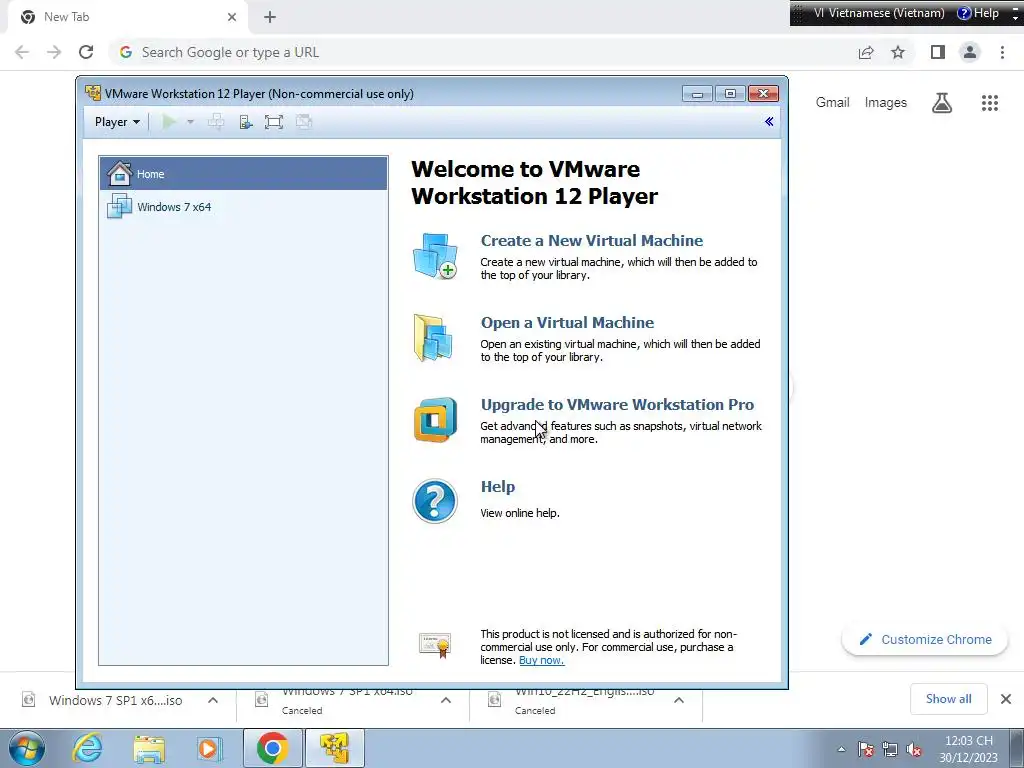Show hidden system tray icons
The image size is (1024, 768).
point(842,750)
